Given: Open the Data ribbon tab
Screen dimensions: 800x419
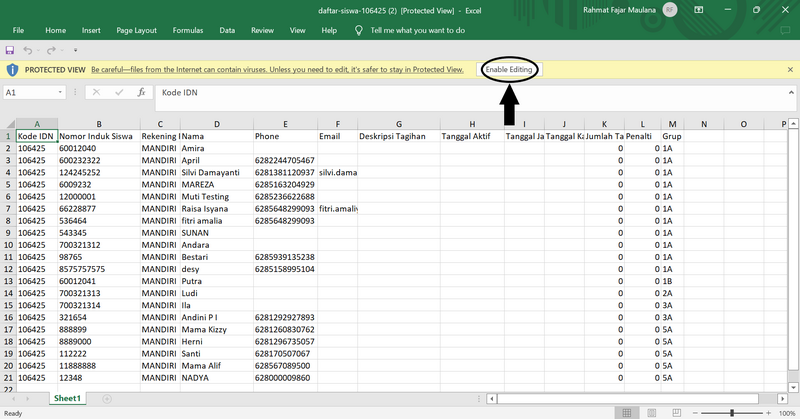Looking at the screenshot, I should click(227, 30).
